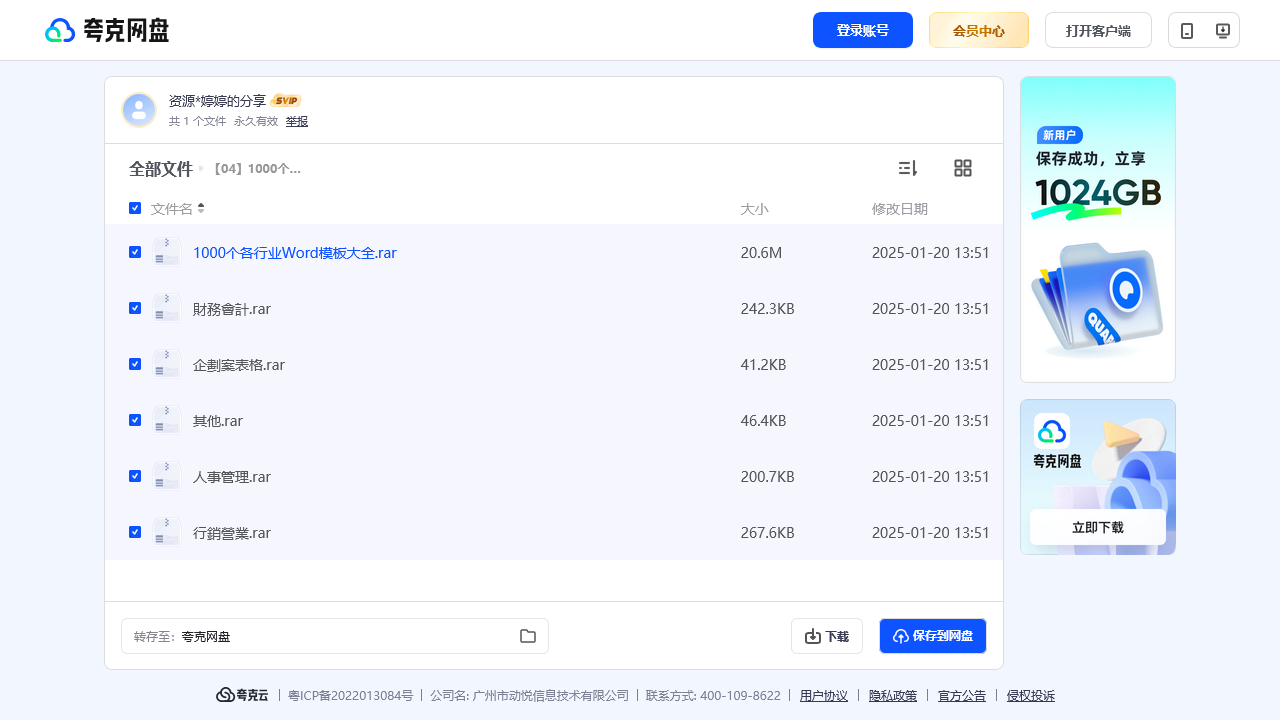This screenshot has height=720, width=1280.
Task: Uncheck the 行銷營業.rar checkbox
Action: coord(135,532)
